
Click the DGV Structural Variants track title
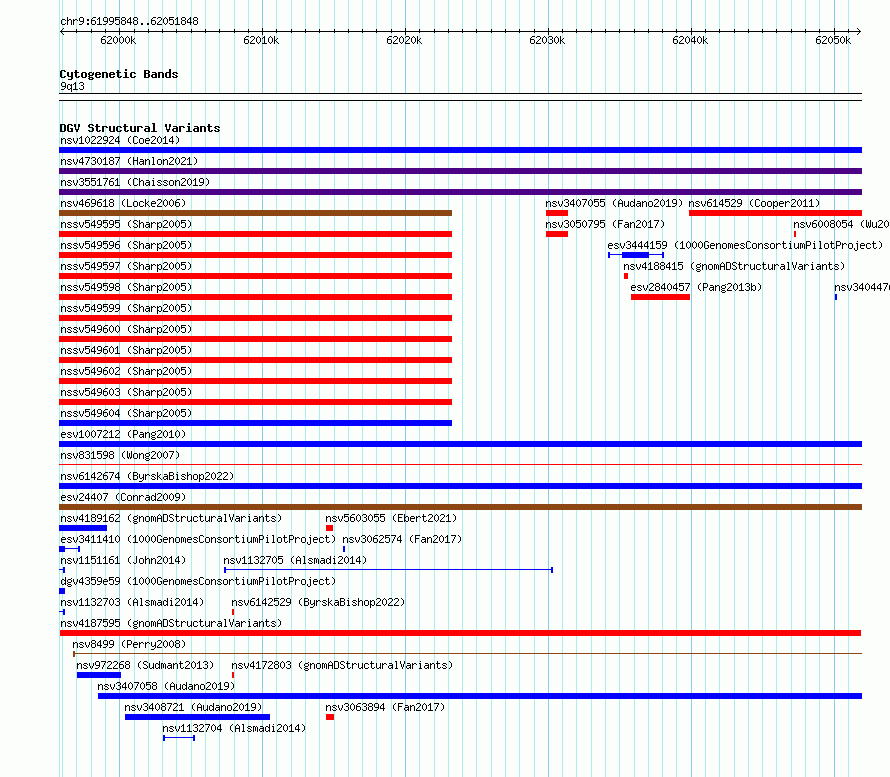click(140, 128)
